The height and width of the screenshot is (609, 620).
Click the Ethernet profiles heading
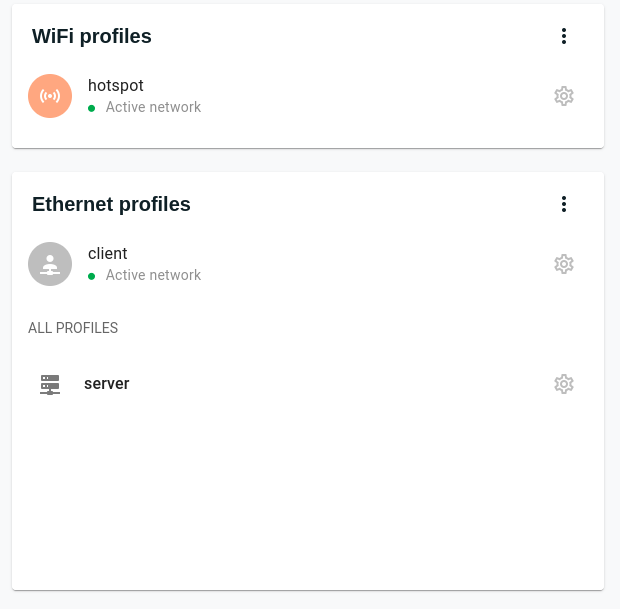pyautogui.click(x=111, y=204)
